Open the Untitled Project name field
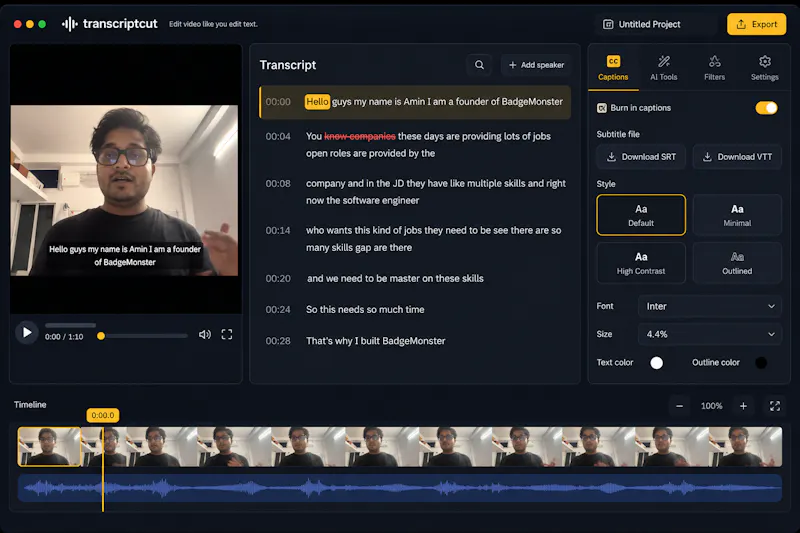Viewport: 800px width, 533px height. [656, 24]
